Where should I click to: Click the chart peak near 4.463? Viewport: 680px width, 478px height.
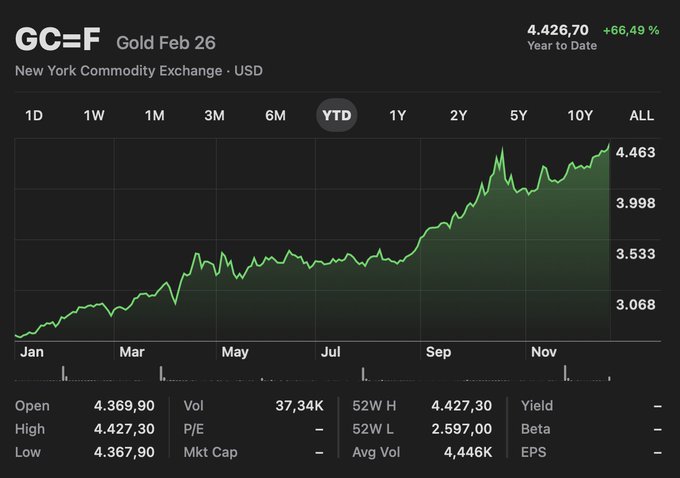(608, 146)
